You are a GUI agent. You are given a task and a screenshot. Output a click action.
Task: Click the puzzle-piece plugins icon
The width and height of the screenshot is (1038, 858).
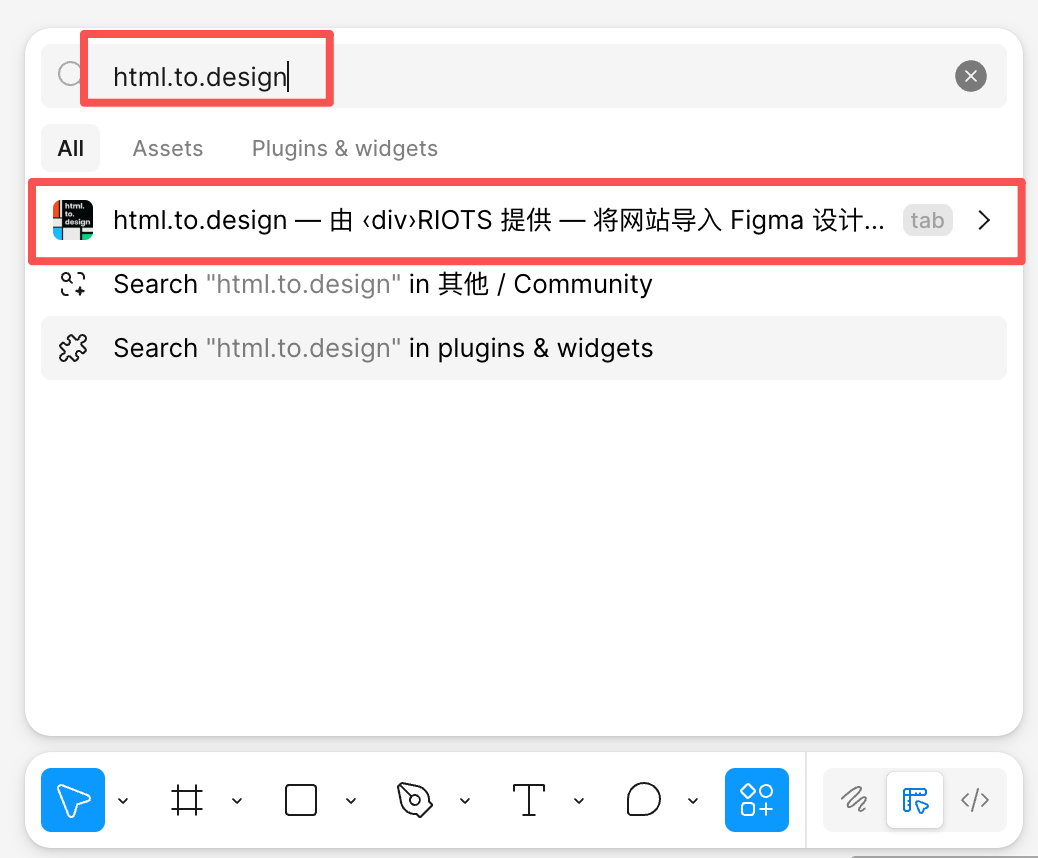click(x=73, y=348)
